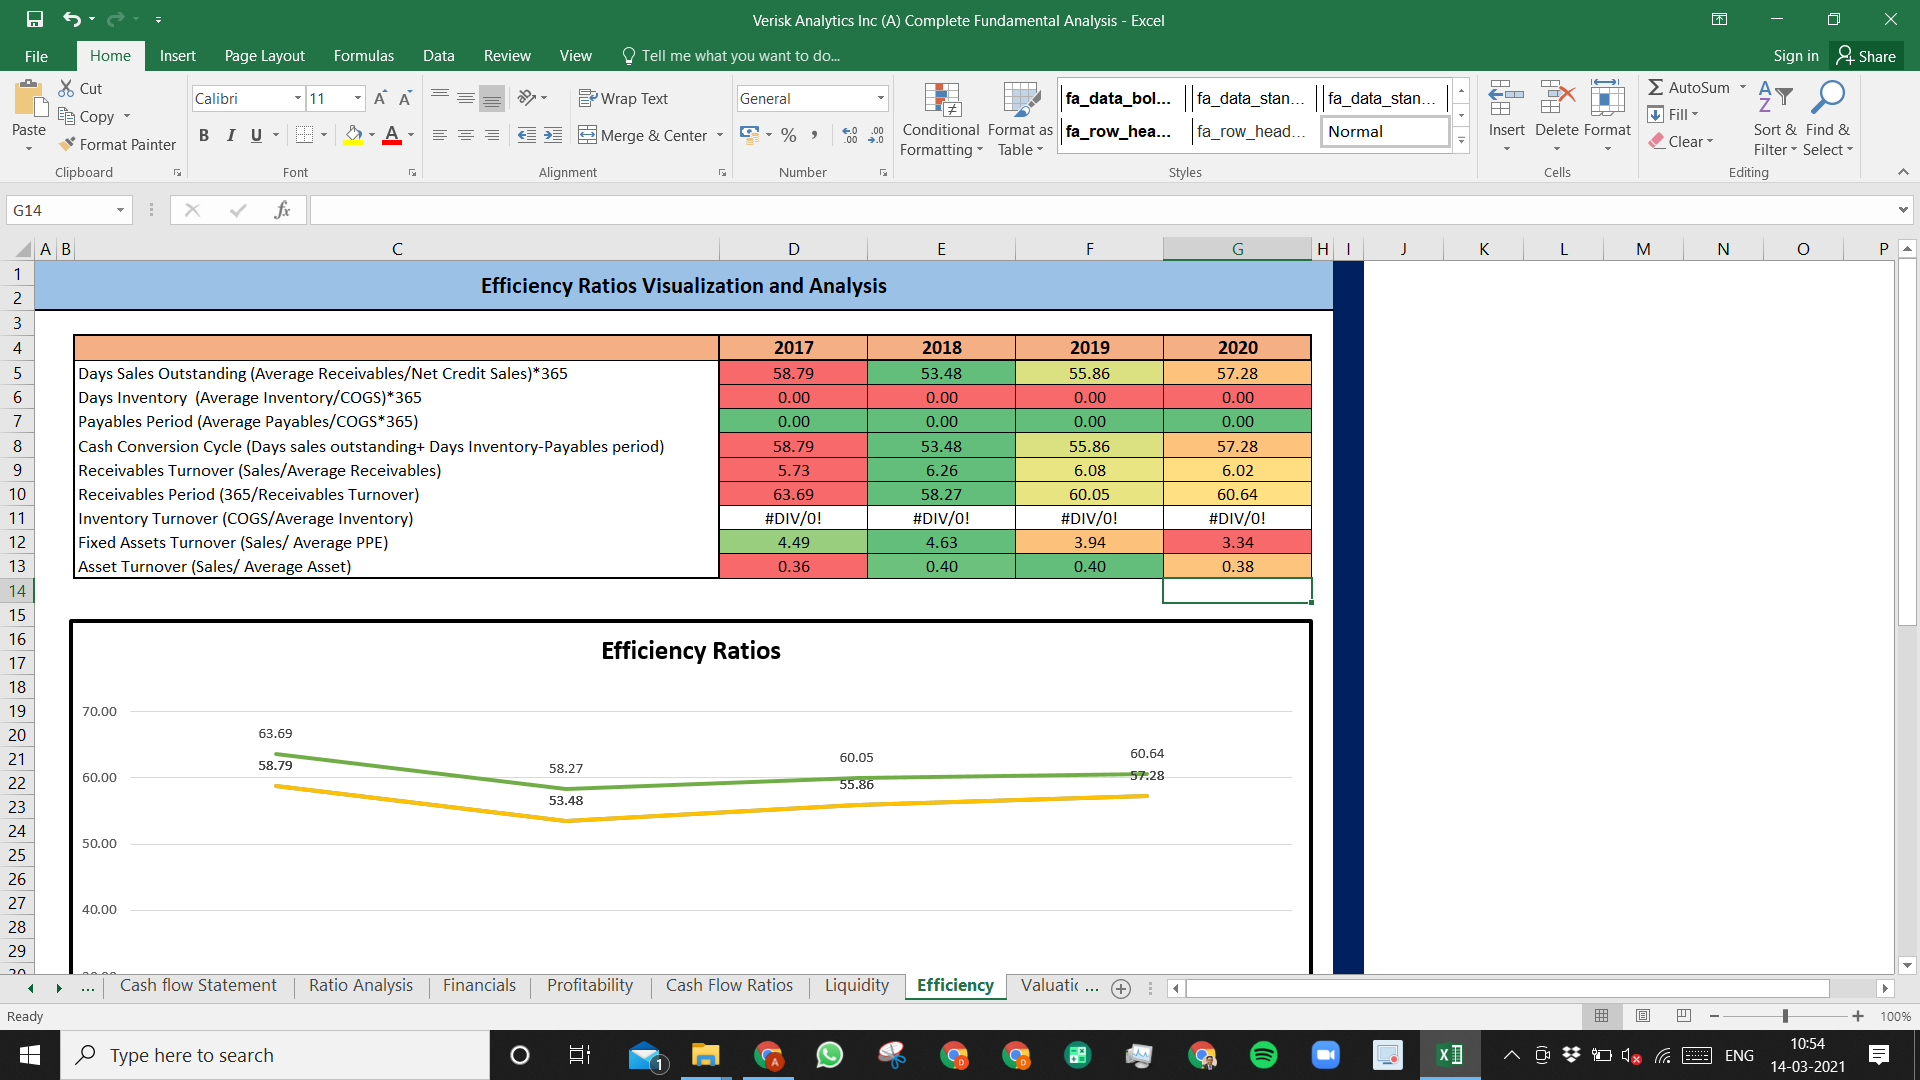
Task: Click the Increase Indent icon
Action: point(553,135)
